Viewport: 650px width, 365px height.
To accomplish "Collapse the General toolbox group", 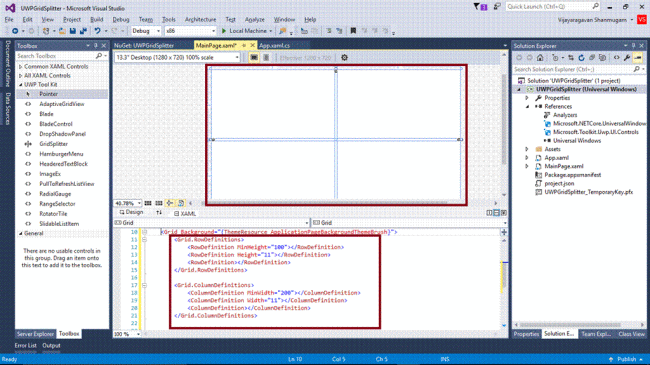I will (20, 234).
